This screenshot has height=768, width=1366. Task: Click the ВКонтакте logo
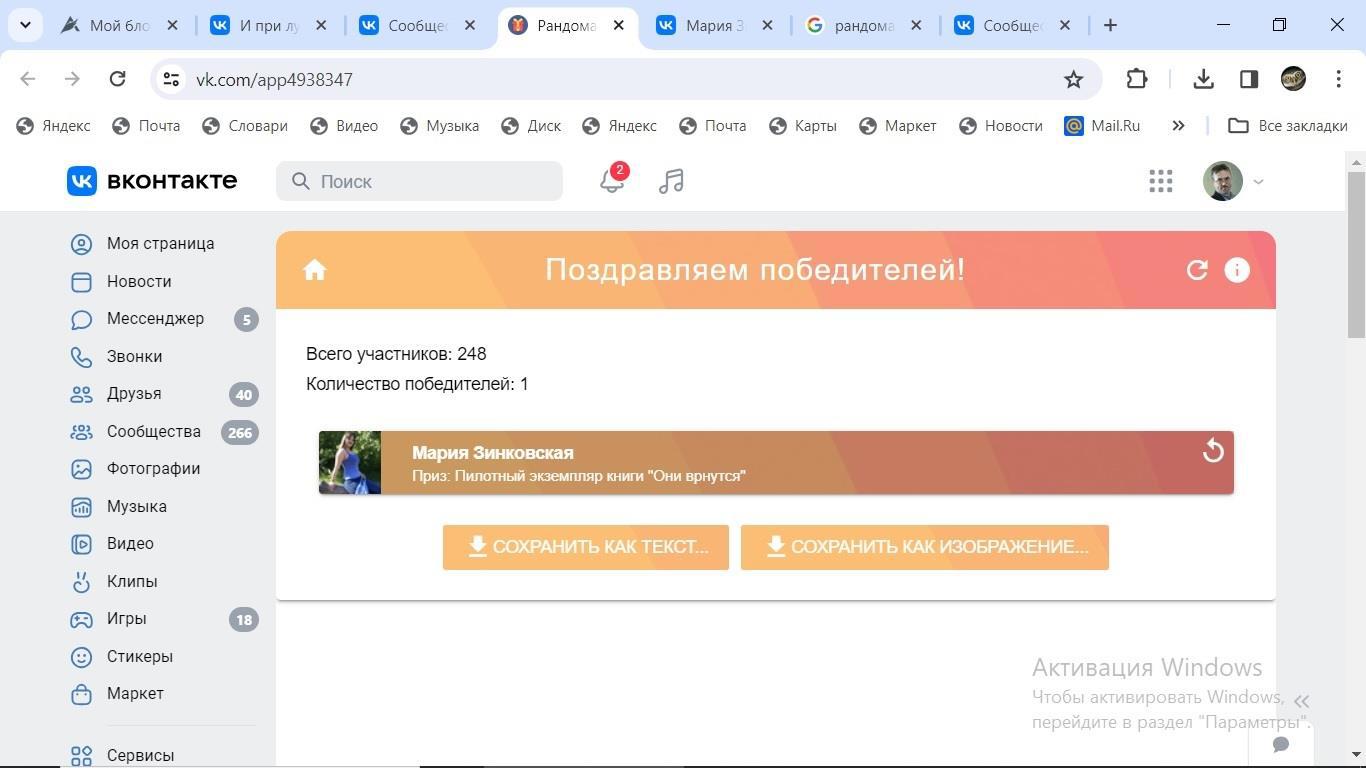point(152,181)
